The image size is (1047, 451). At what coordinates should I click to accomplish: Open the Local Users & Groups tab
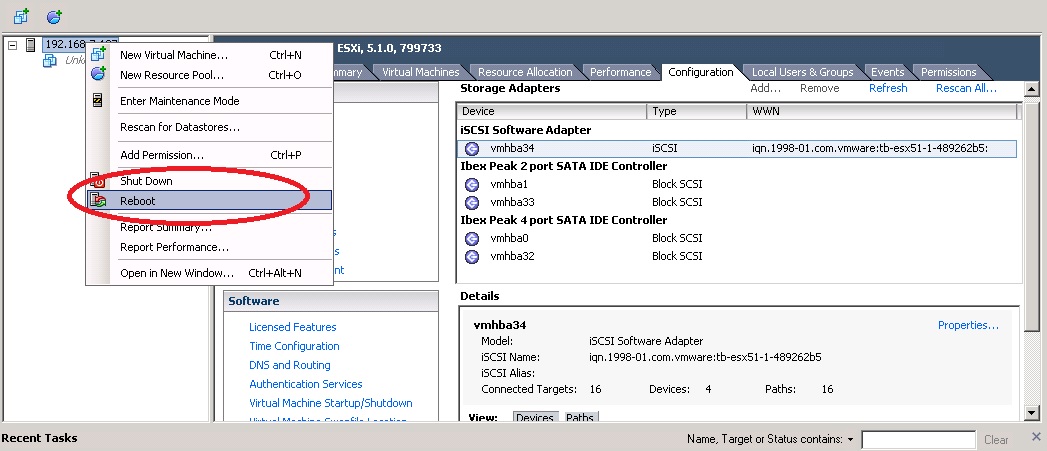[x=802, y=72]
